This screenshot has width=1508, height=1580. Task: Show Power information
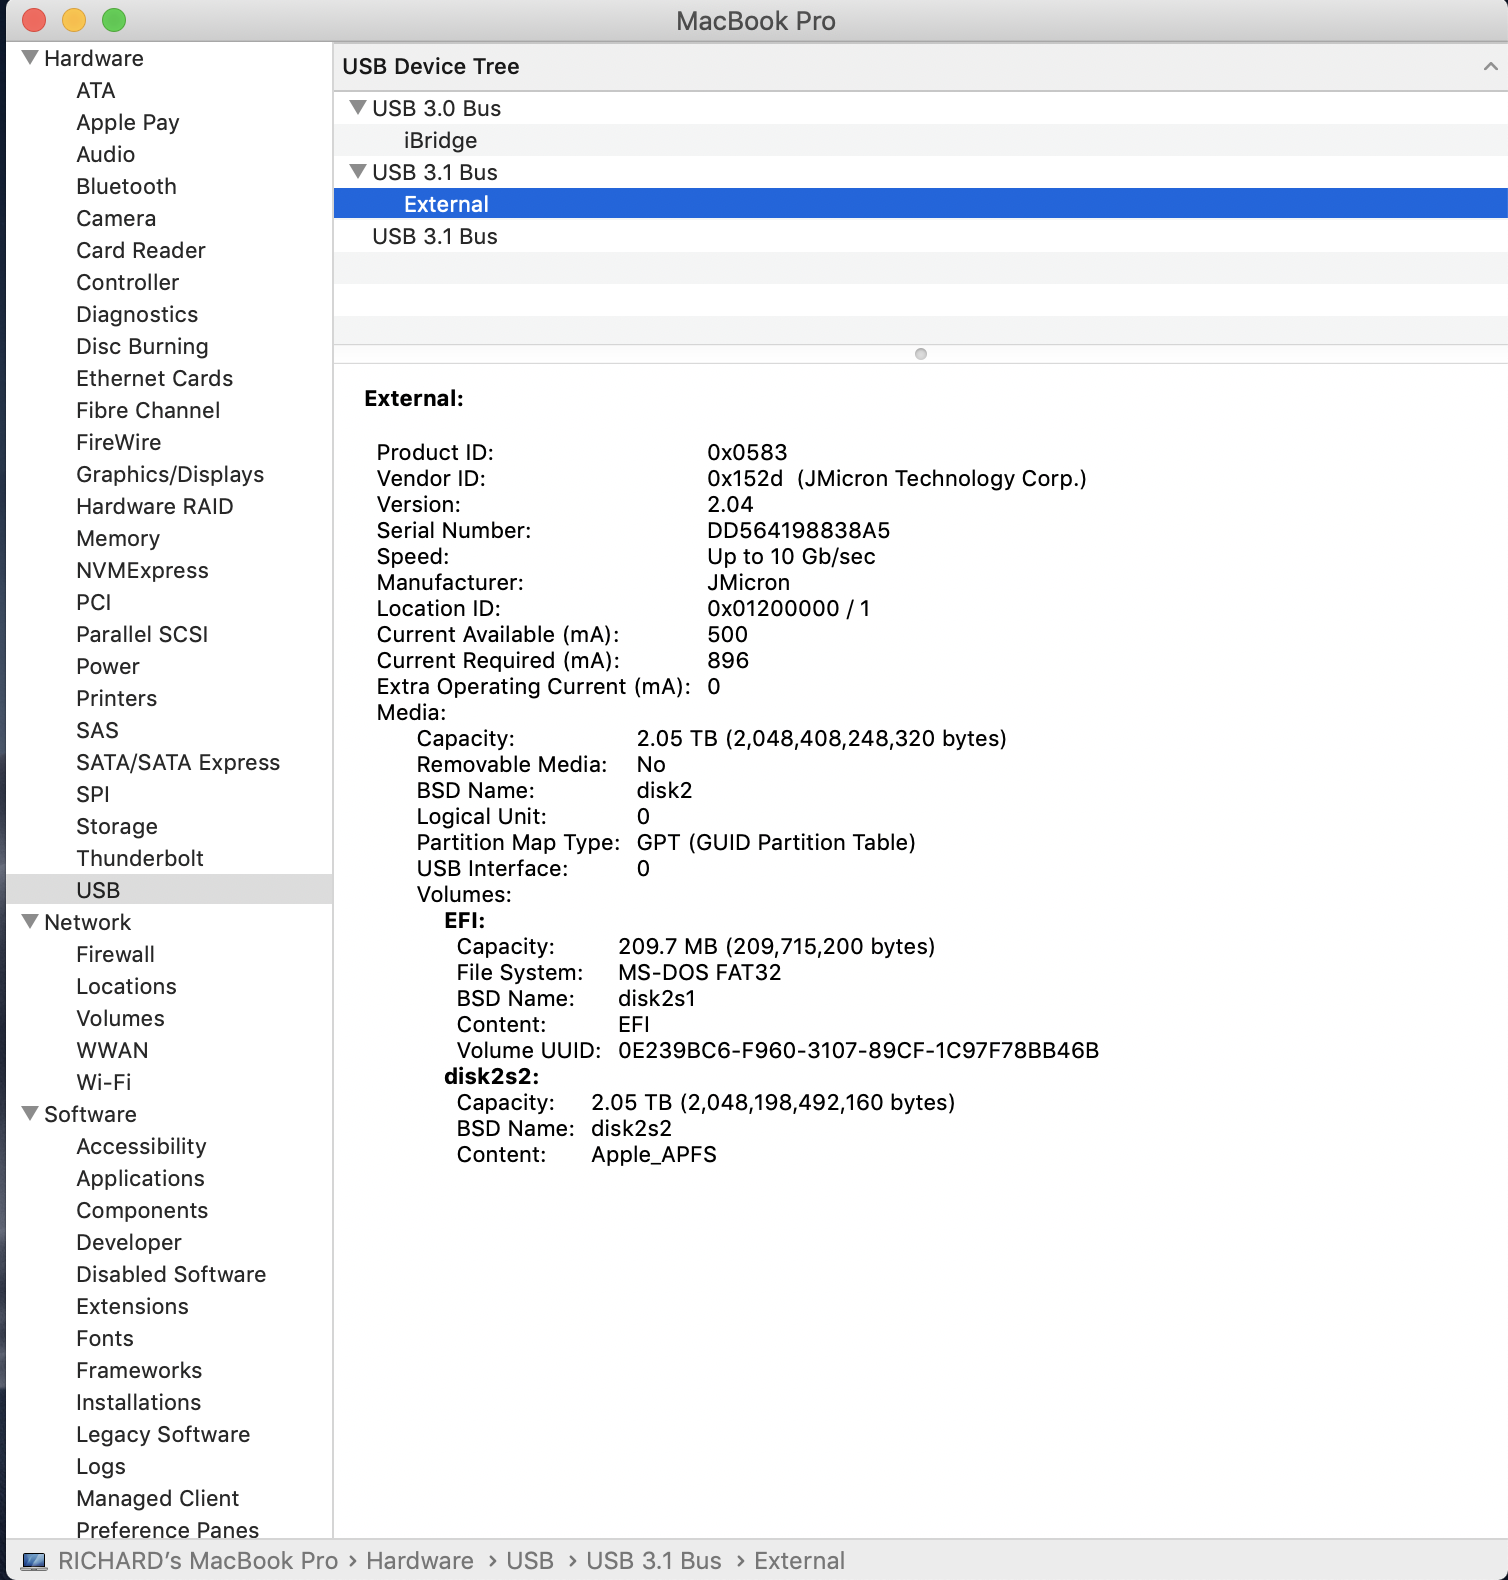(108, 666)
